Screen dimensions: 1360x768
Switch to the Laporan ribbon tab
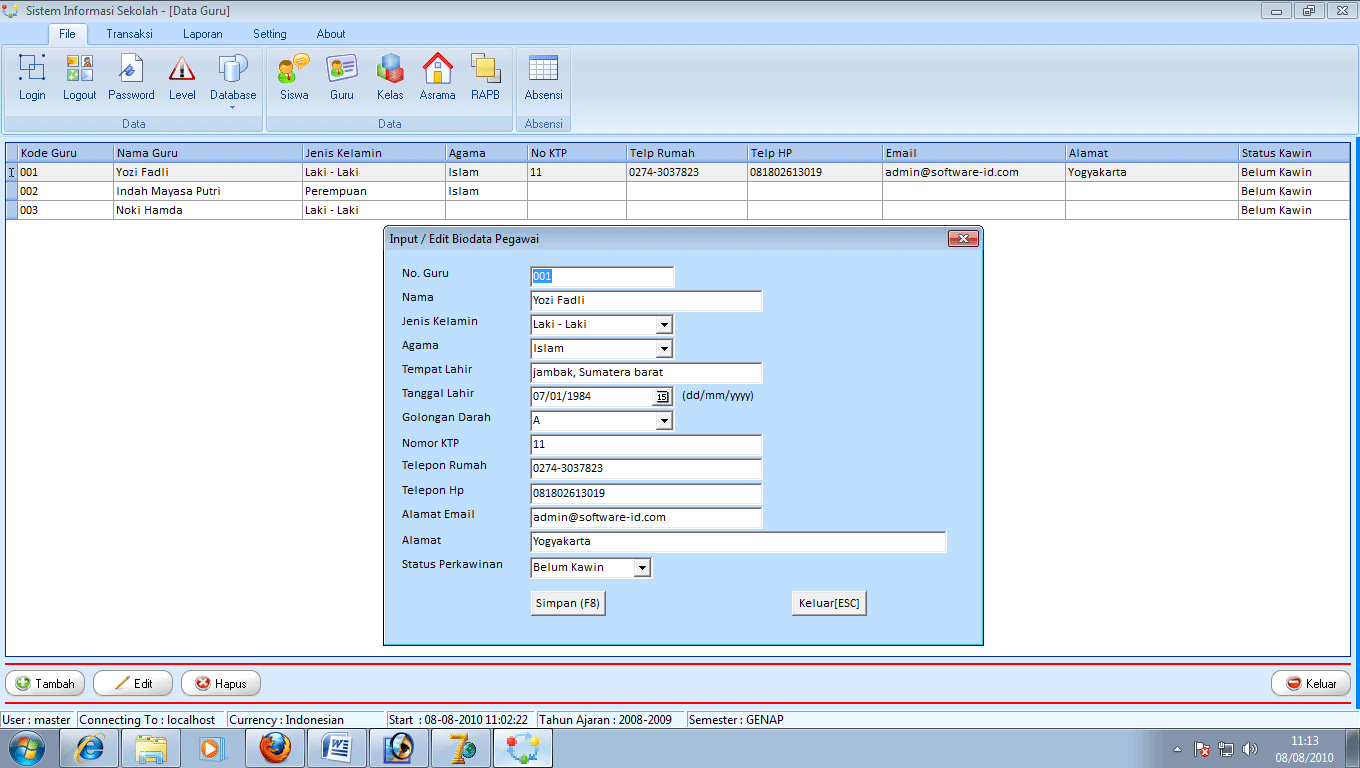(203, 34)
